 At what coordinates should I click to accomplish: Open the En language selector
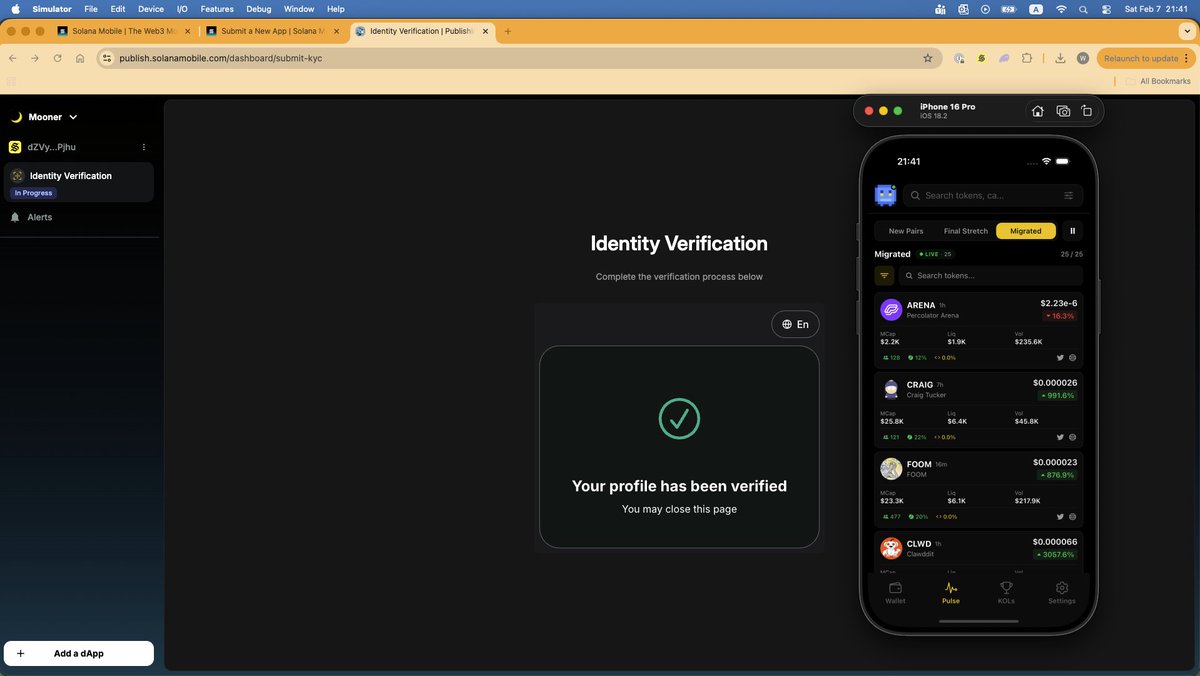796,324
